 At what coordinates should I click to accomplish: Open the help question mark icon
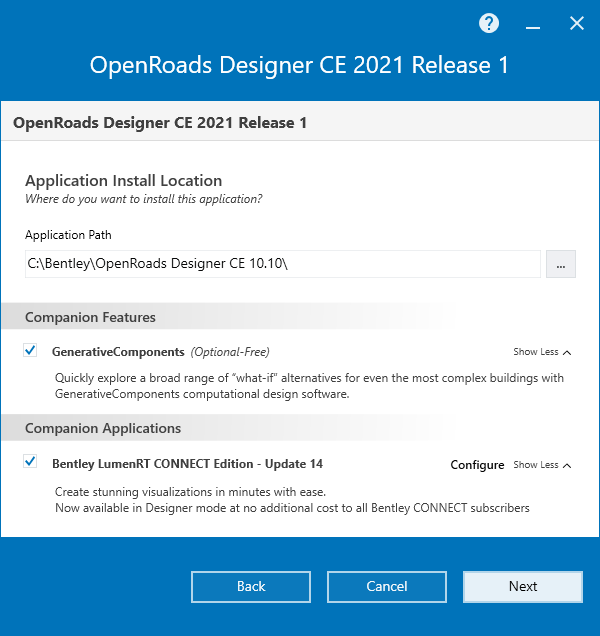(x=489, y=23)
